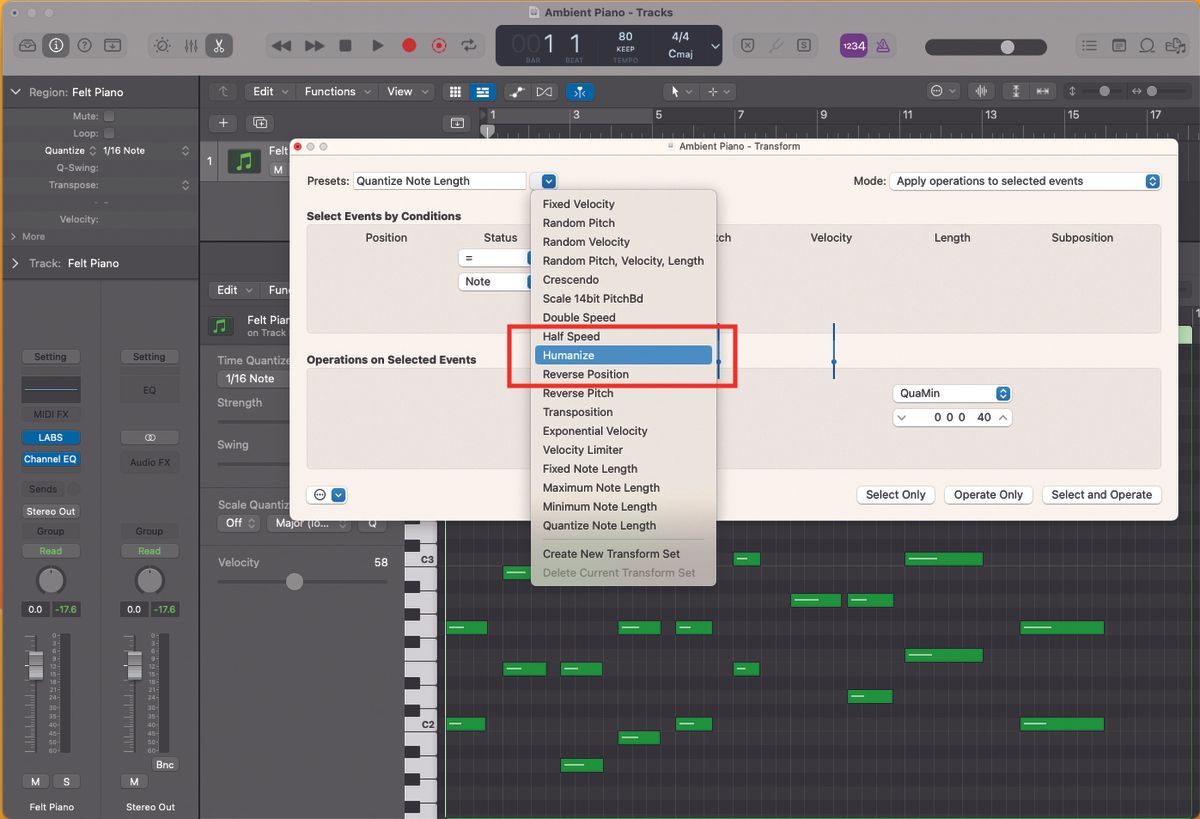Adjust the piano roll Velocity slider
Screen dimensions: 1200x819
[x=294, y=581]
